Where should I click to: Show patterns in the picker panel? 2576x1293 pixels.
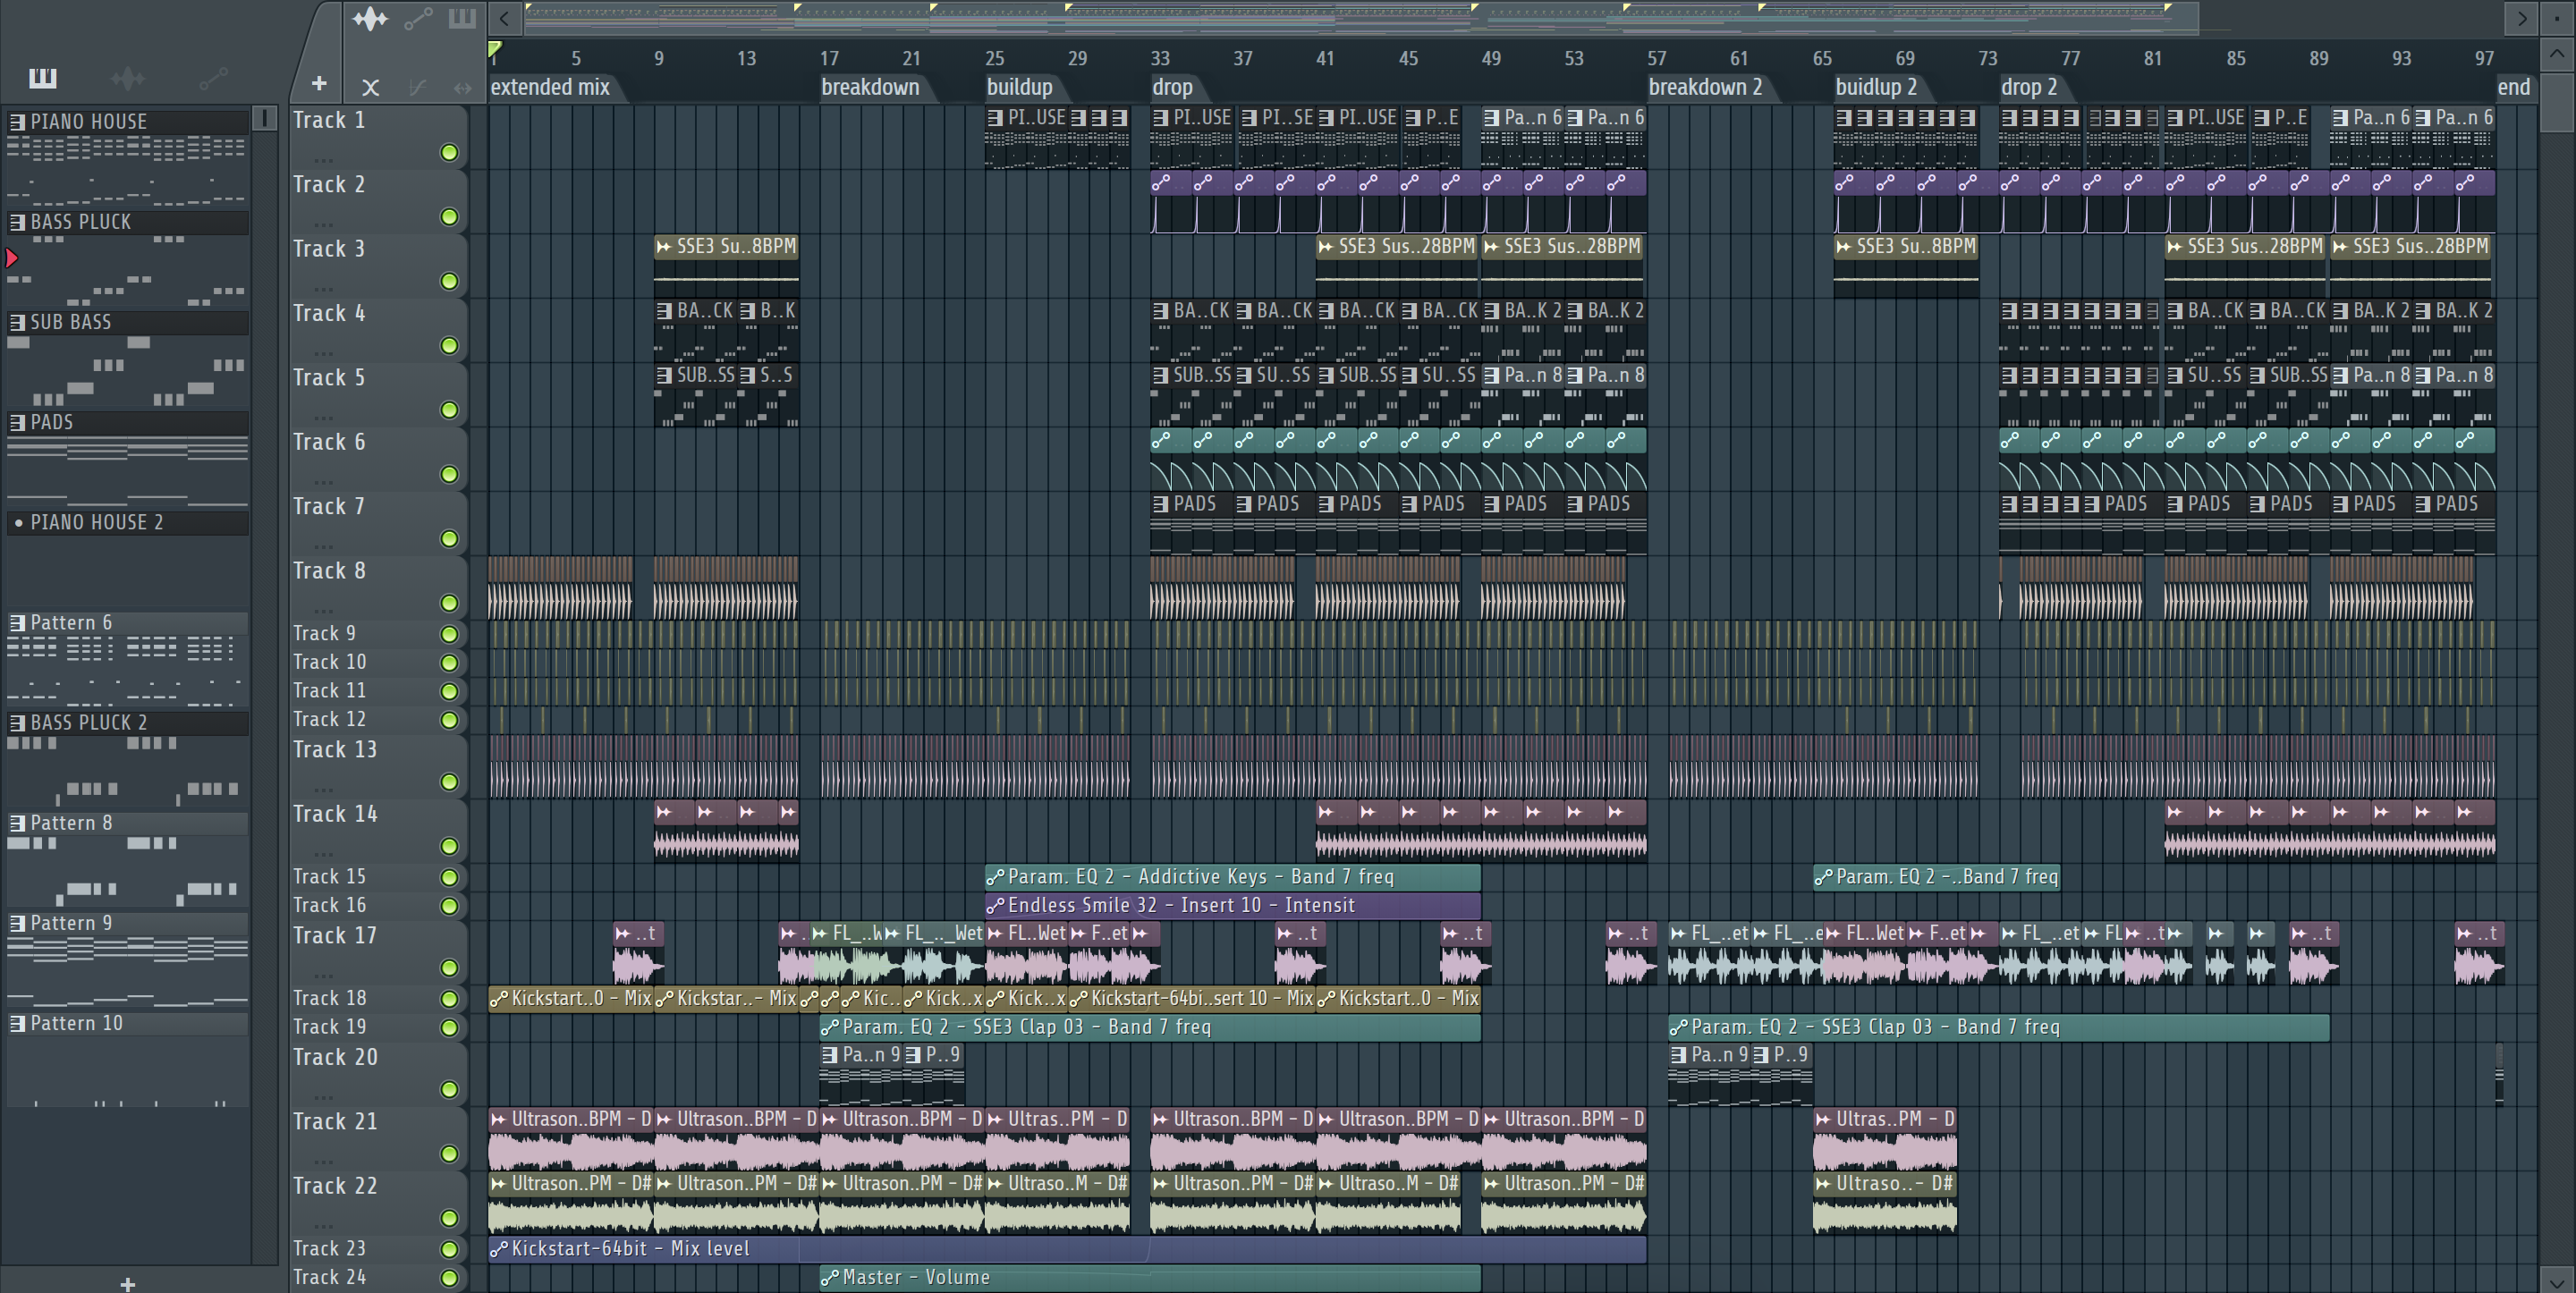(x=43, y=77)
